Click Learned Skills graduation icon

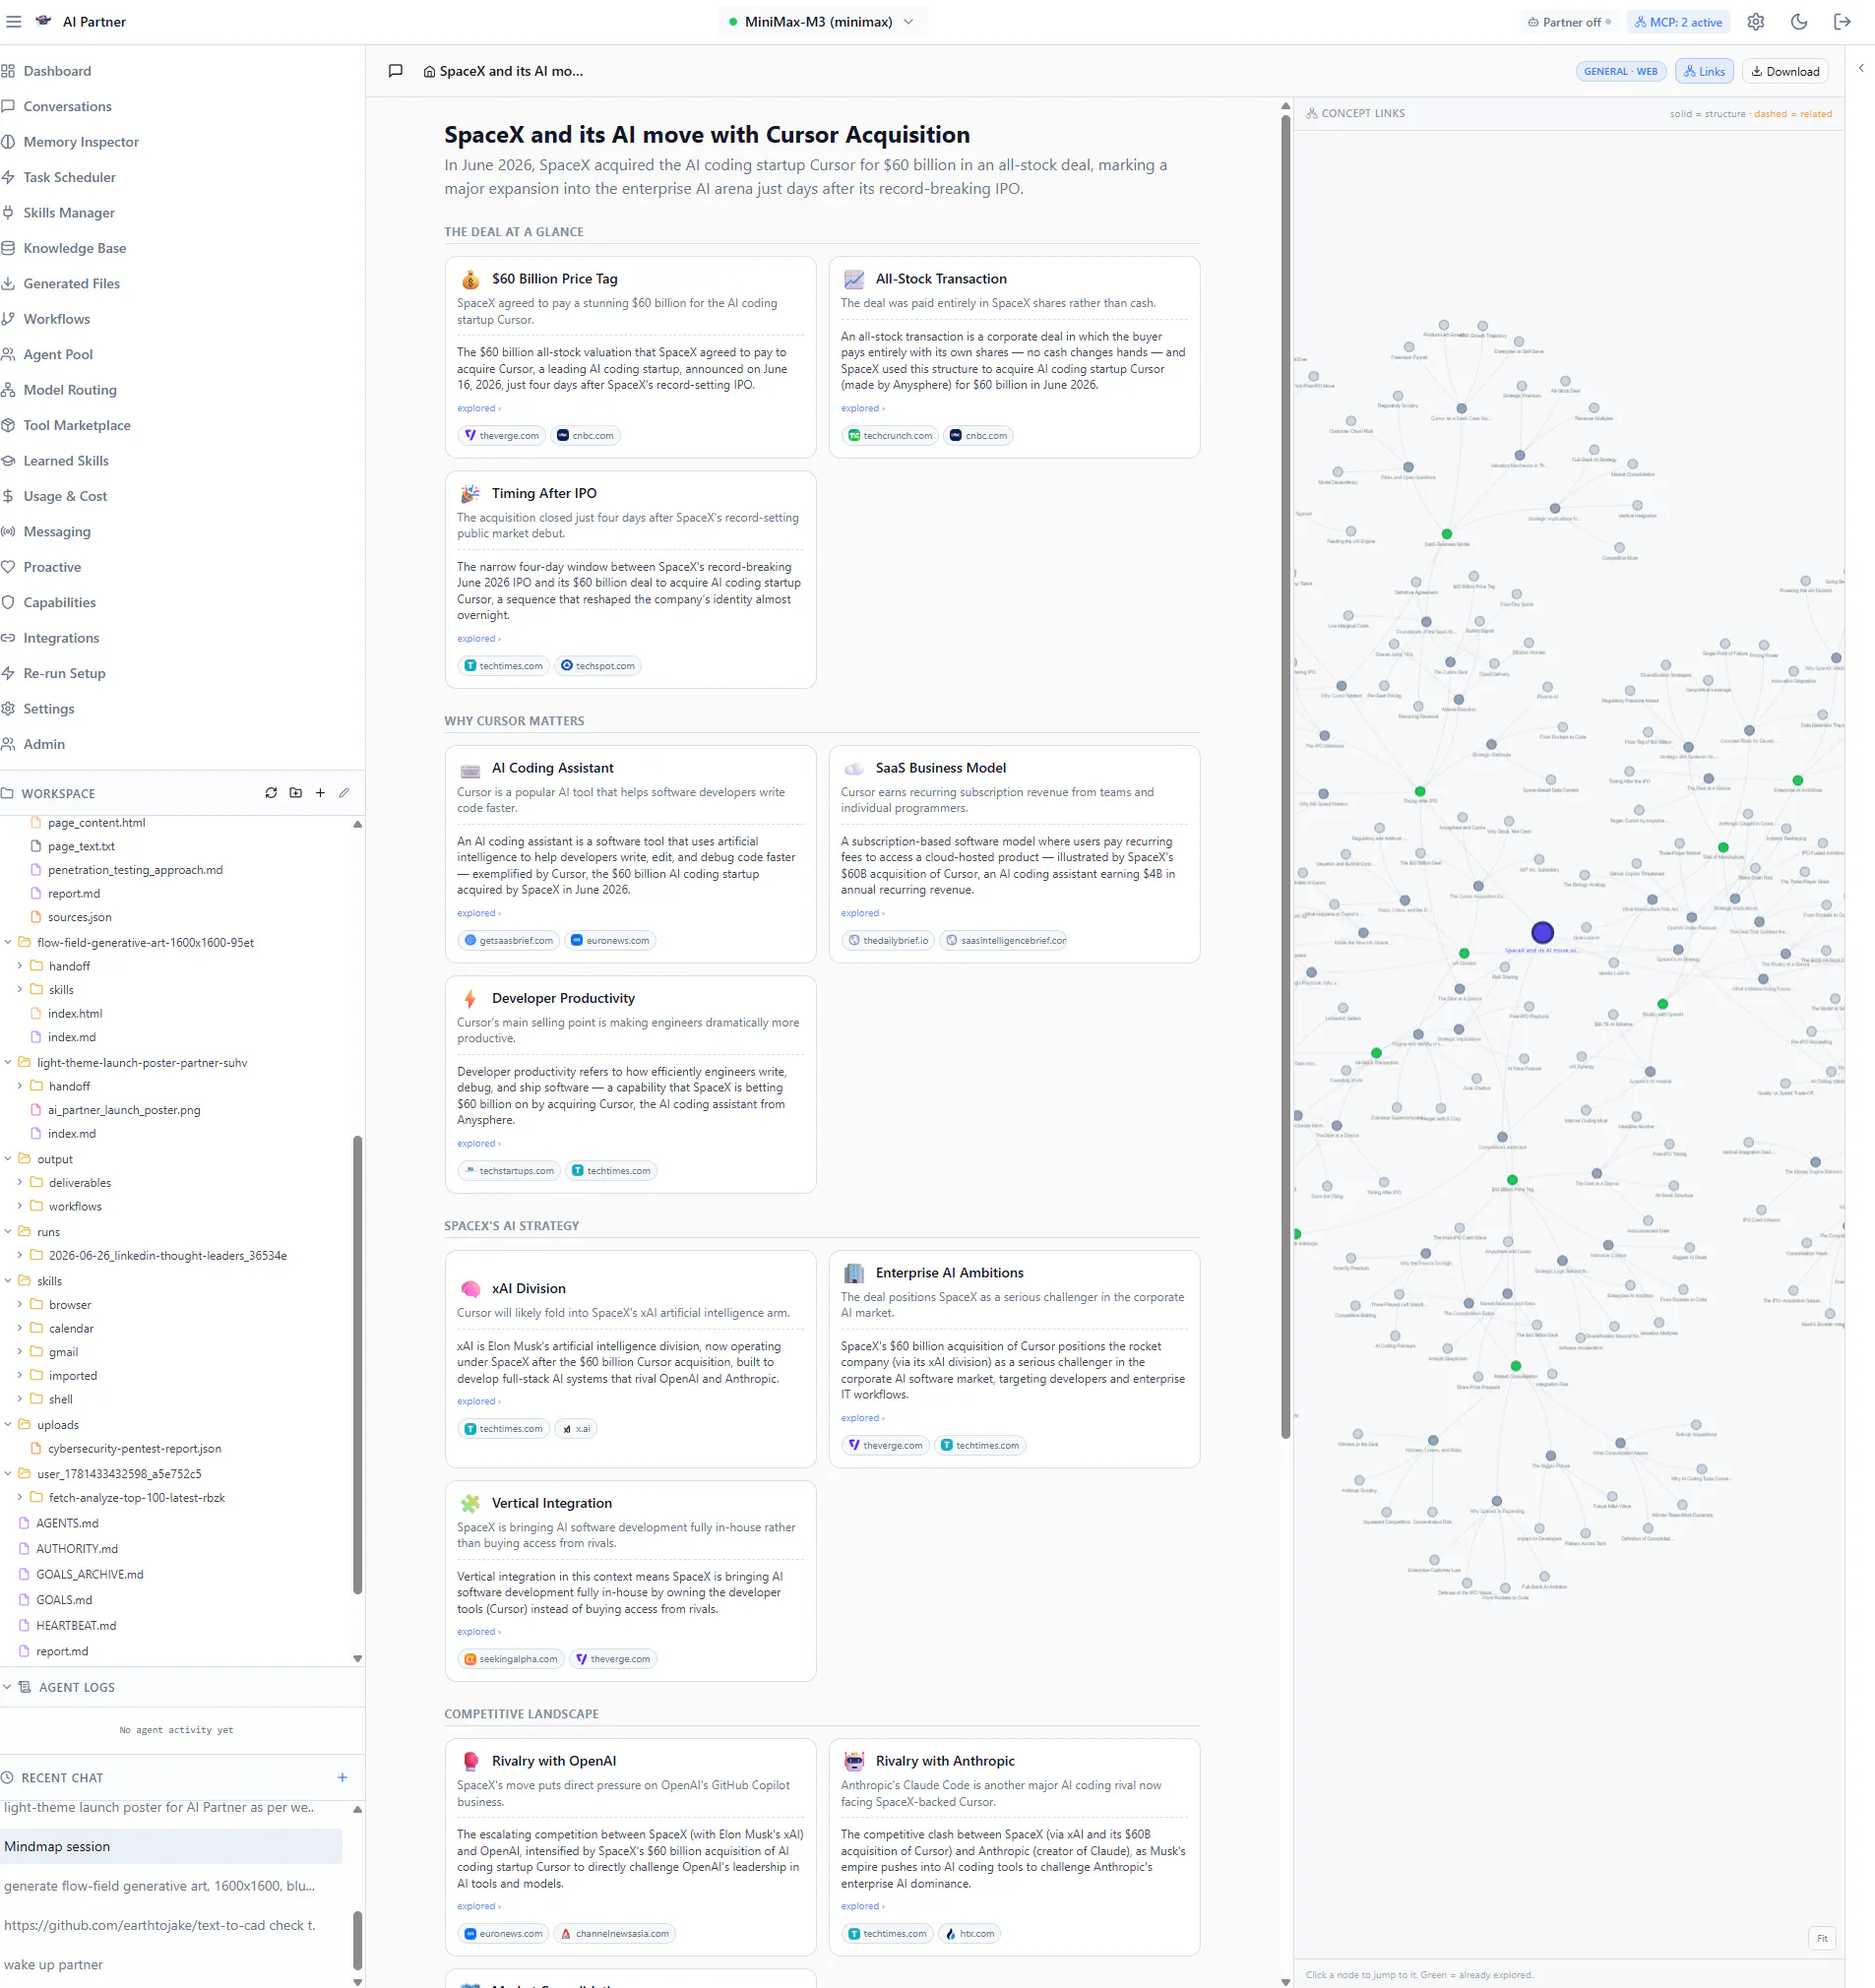tap(8, 461)
